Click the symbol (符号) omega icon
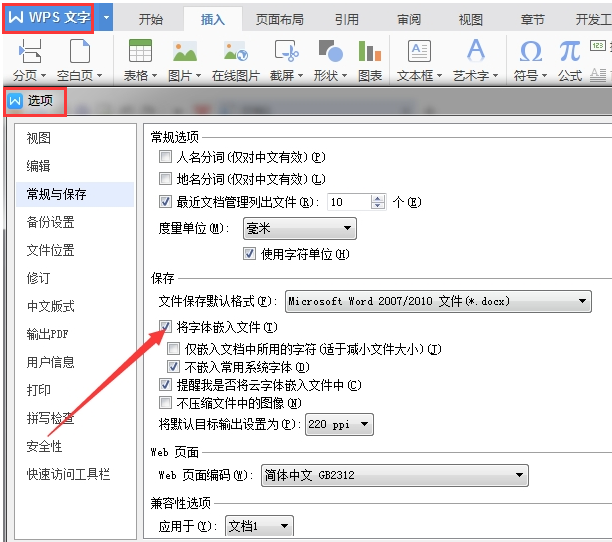Screen dimensions: 612x542 point(530,52)
